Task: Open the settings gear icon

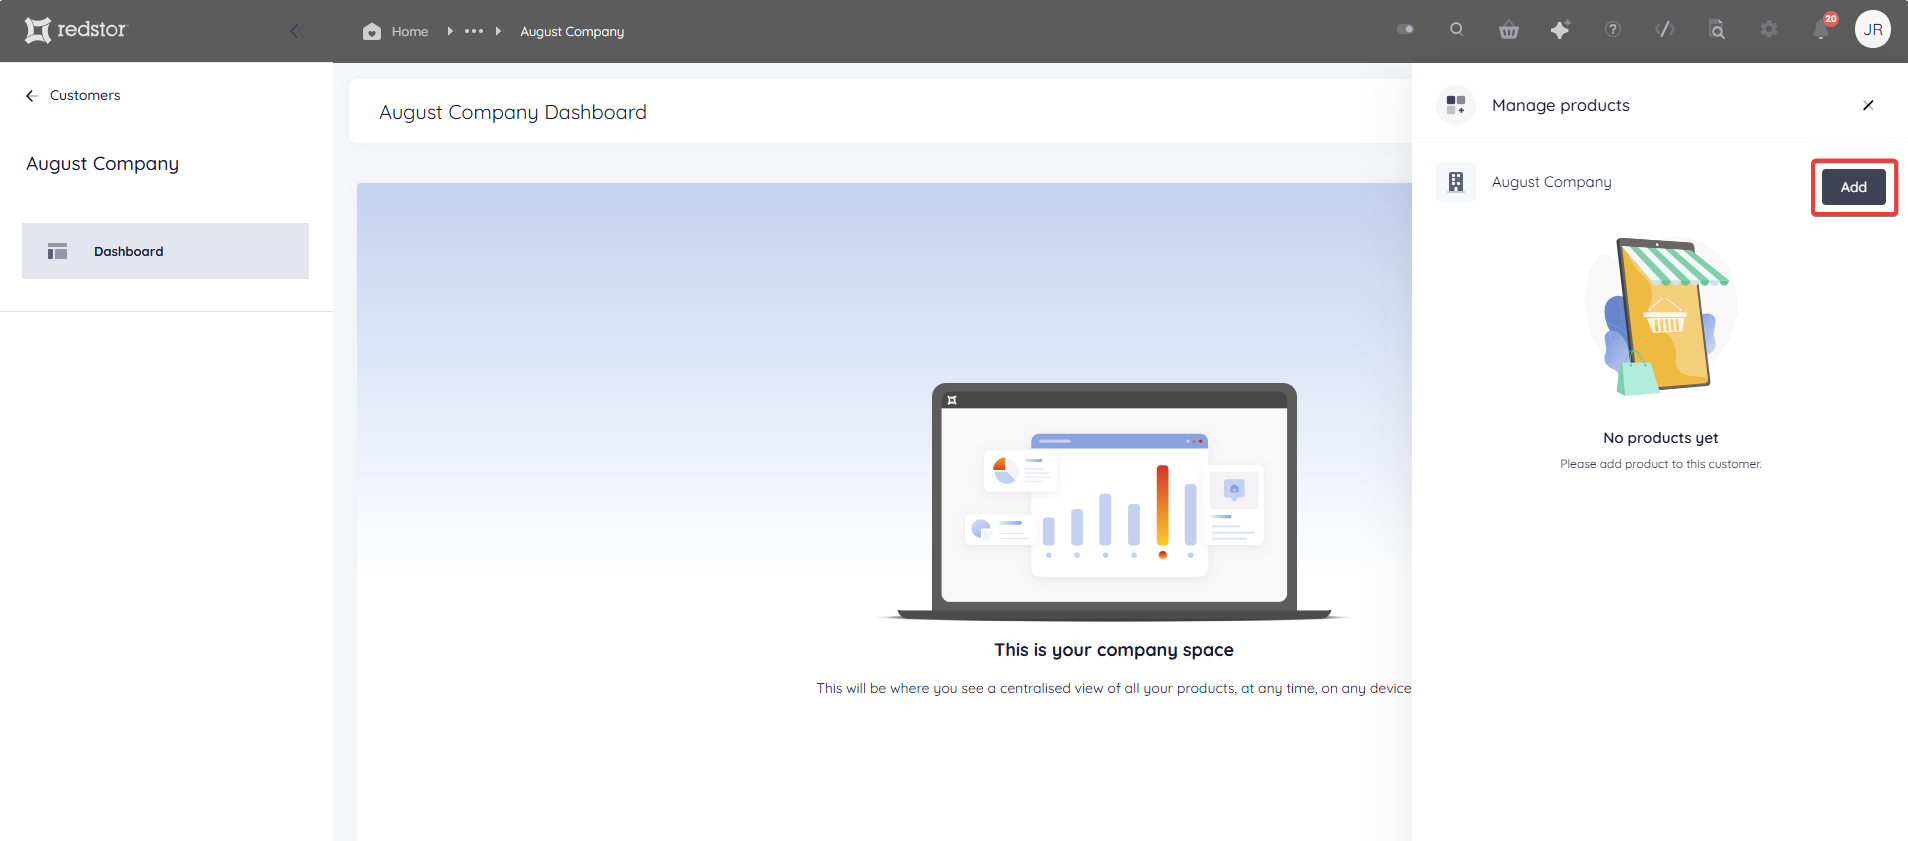Action: coord(1769,29)
